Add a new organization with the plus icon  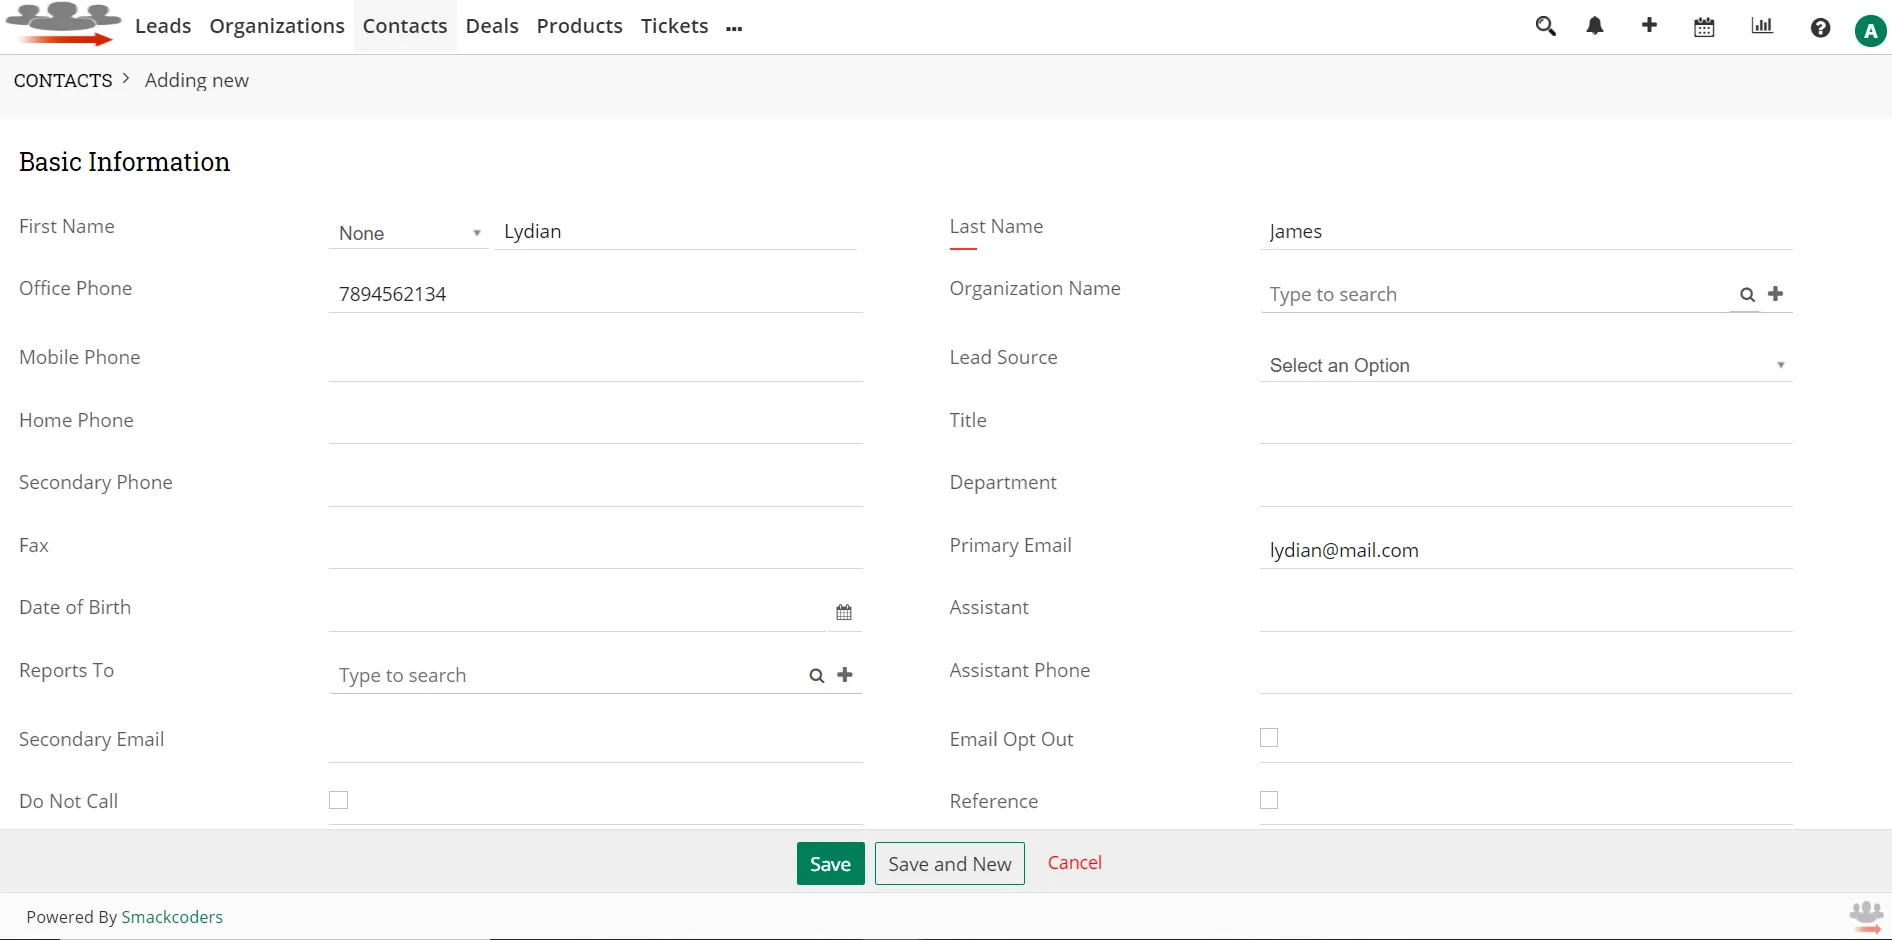pos(1777,294)
